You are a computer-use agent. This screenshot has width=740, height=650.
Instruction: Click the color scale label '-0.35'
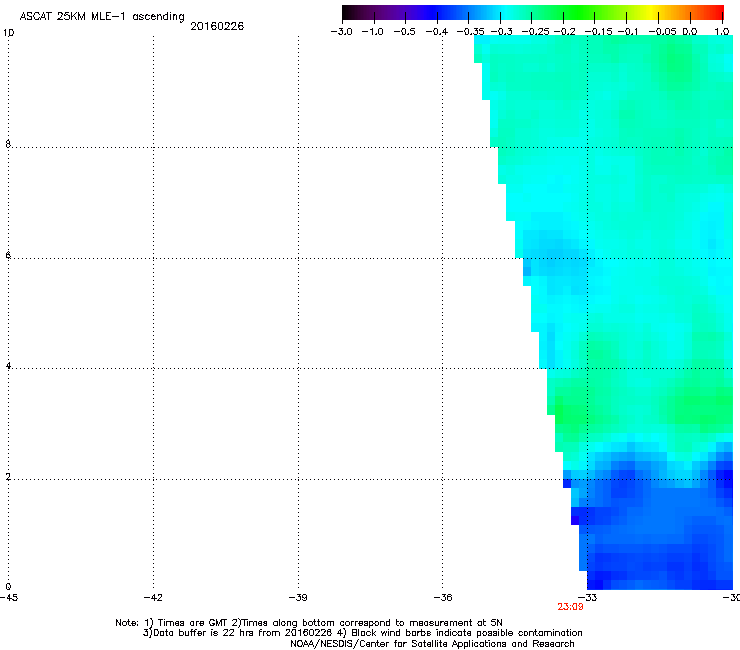coord(470,32)
